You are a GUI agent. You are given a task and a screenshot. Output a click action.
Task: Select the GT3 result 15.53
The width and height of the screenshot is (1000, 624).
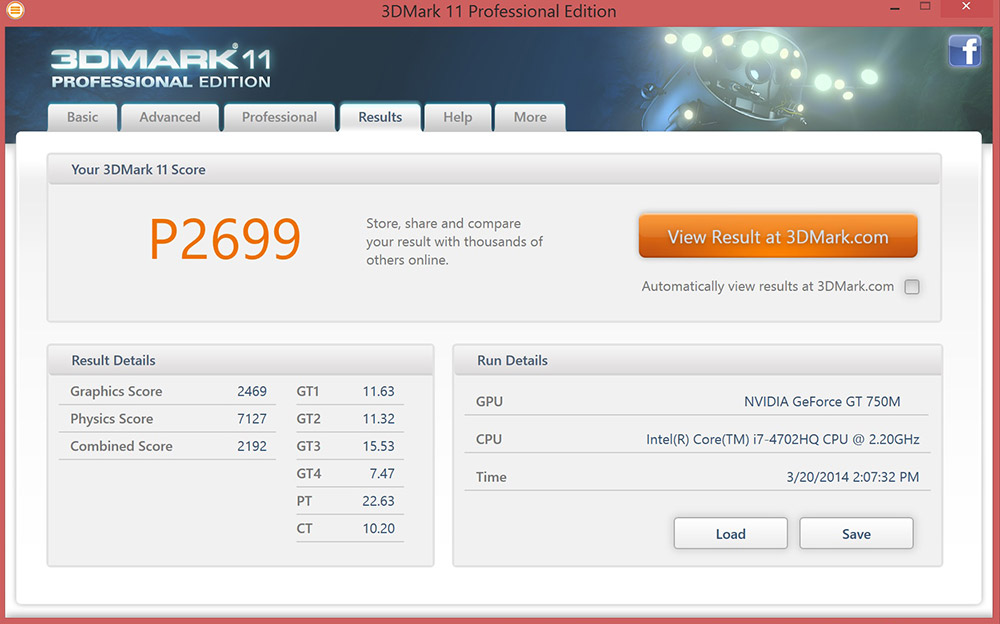click(379, 446)
